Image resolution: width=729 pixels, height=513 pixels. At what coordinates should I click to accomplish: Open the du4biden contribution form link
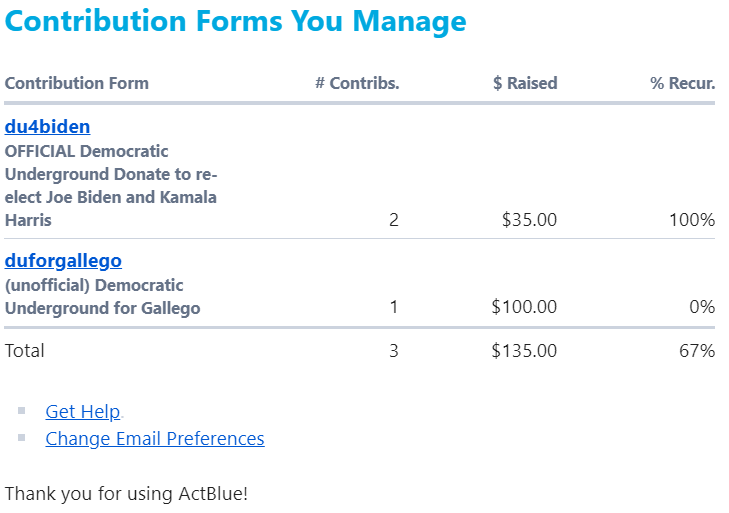point(48,127)
